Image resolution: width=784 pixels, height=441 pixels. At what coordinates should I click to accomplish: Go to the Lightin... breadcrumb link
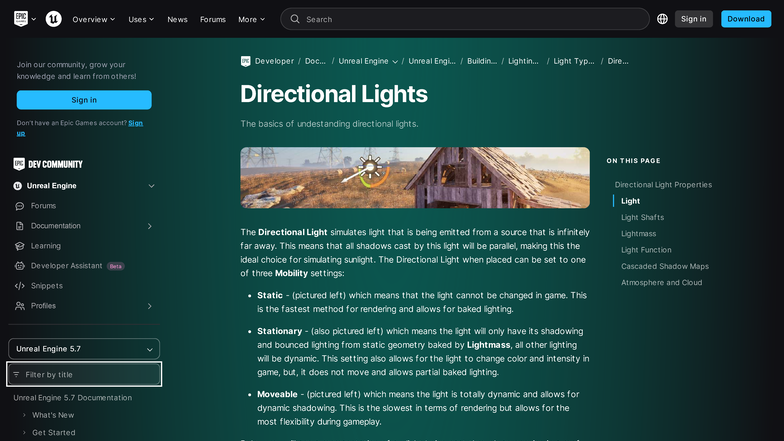523,61
